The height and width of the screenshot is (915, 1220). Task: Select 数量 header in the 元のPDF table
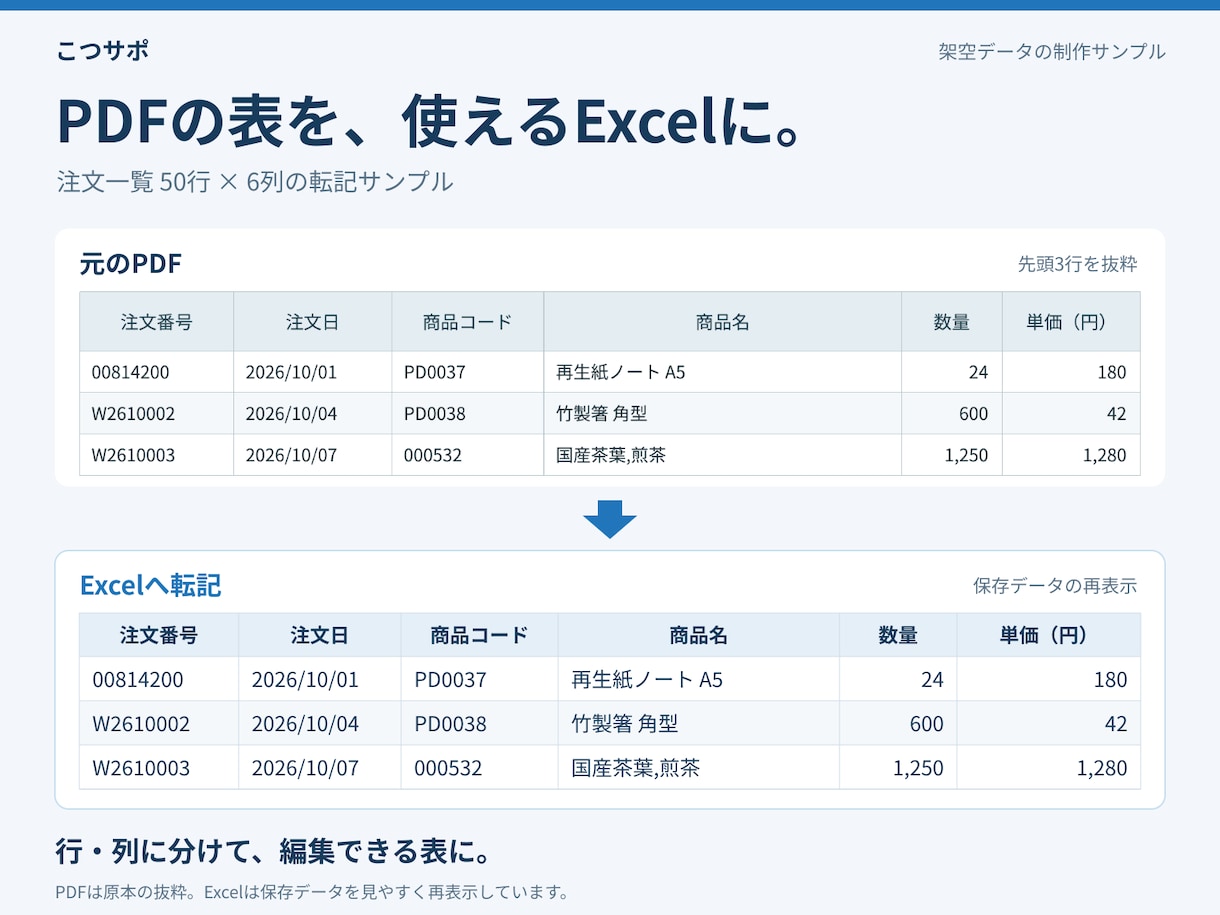pyautogui.click(x=952, y=322)
